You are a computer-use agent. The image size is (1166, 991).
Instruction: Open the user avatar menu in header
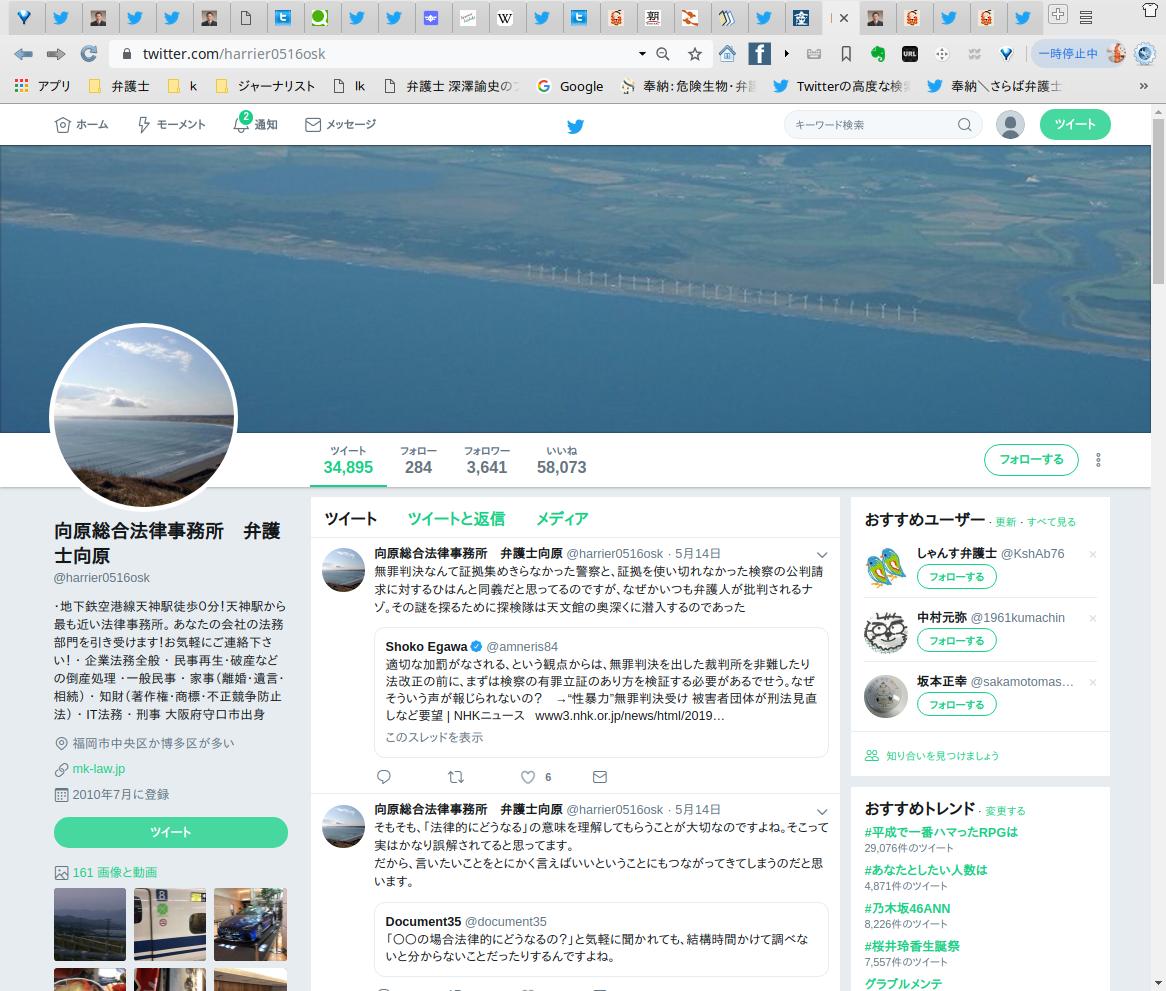pyautogui.click(x=1010, y=124)
